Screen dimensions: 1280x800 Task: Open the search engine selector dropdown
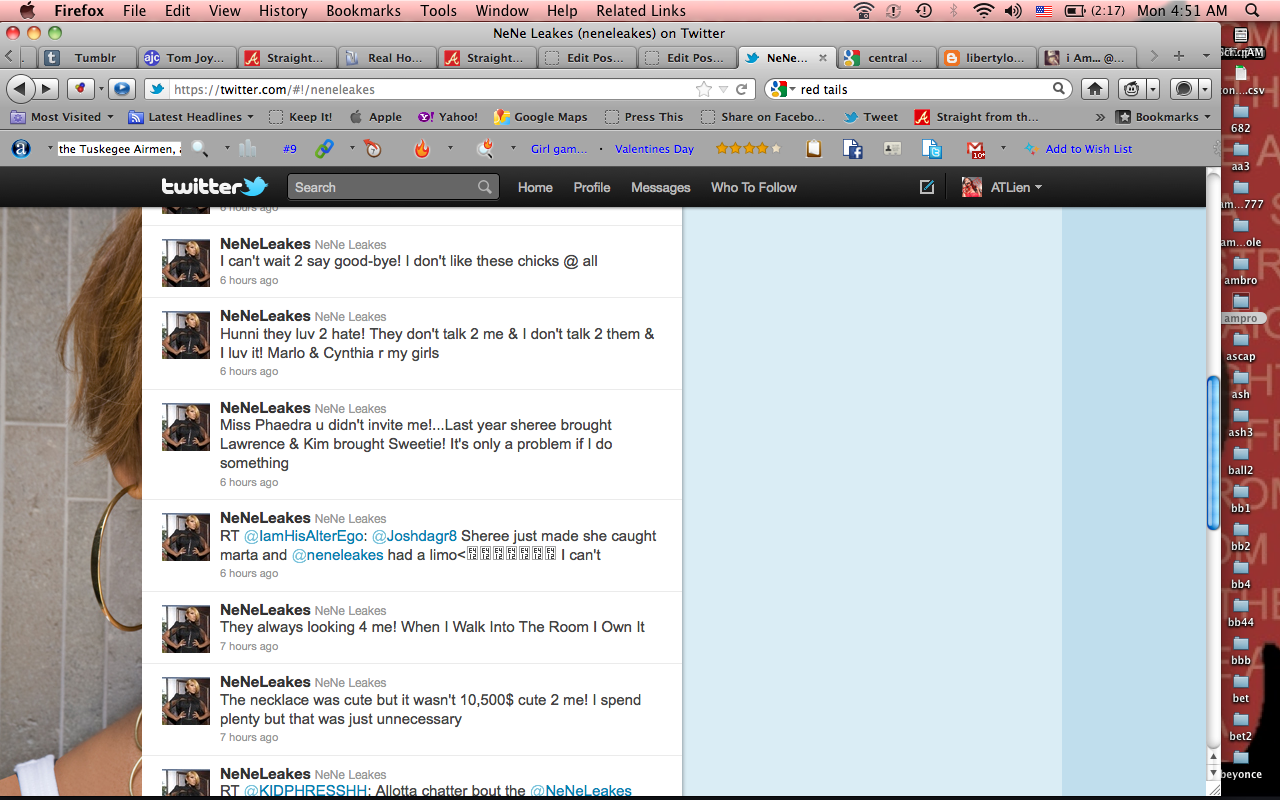click(781, 89)
